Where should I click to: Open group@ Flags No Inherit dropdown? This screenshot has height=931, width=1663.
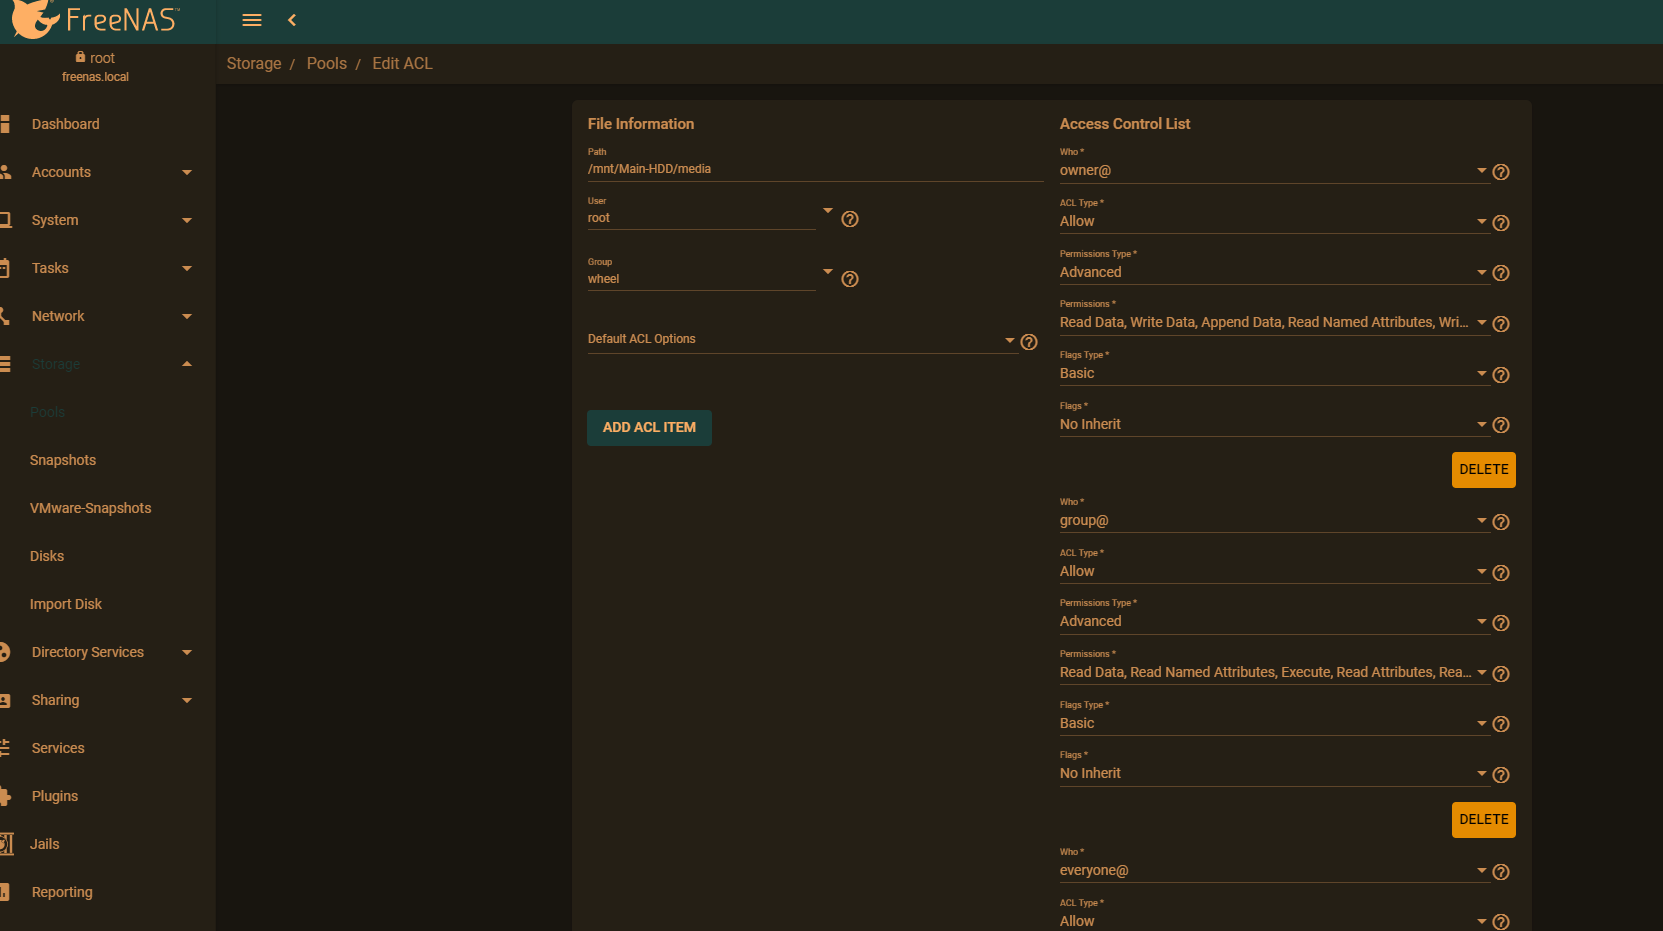[x=1274, y=774]
